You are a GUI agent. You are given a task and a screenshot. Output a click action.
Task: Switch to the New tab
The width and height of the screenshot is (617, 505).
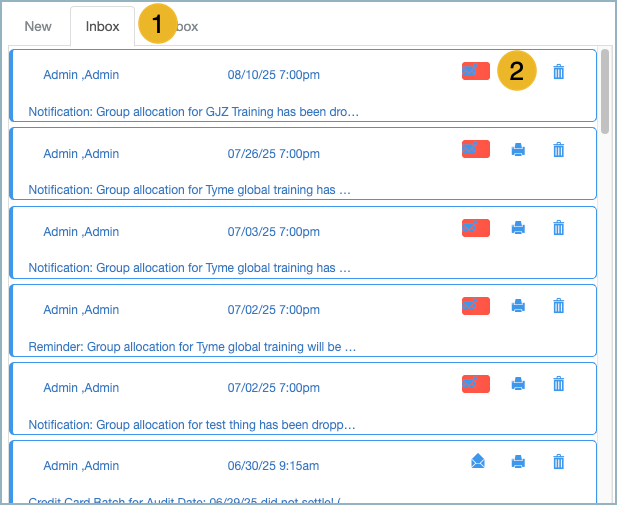38,26
